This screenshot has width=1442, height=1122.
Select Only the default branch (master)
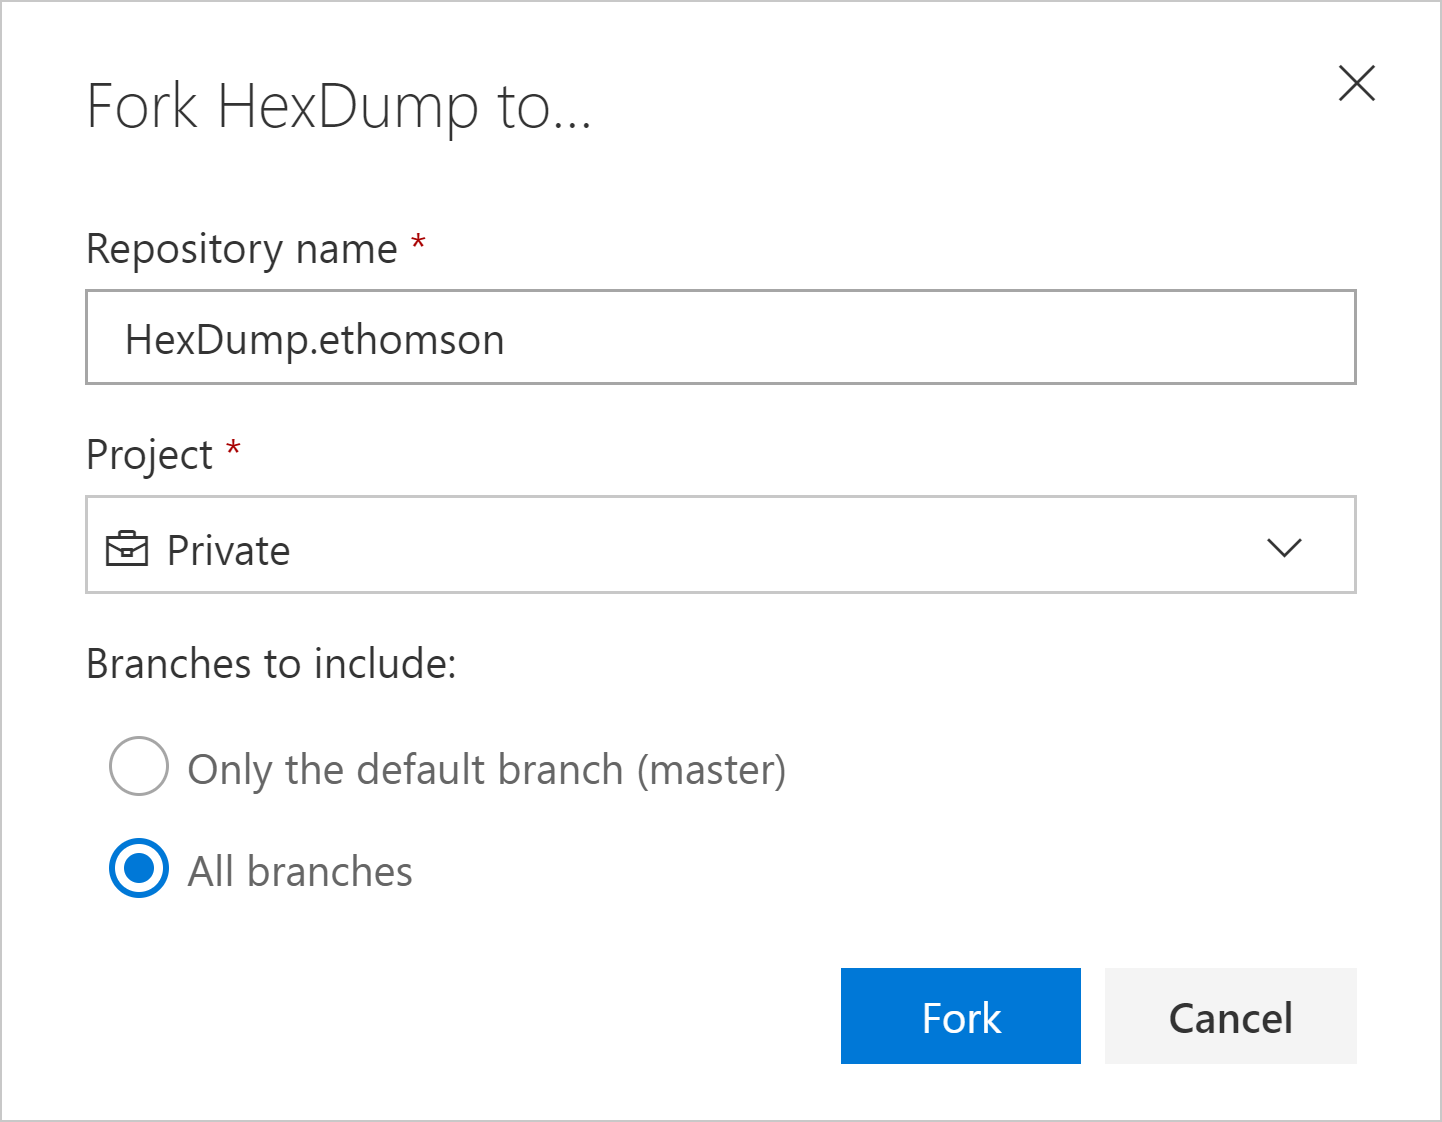(138, 766)
